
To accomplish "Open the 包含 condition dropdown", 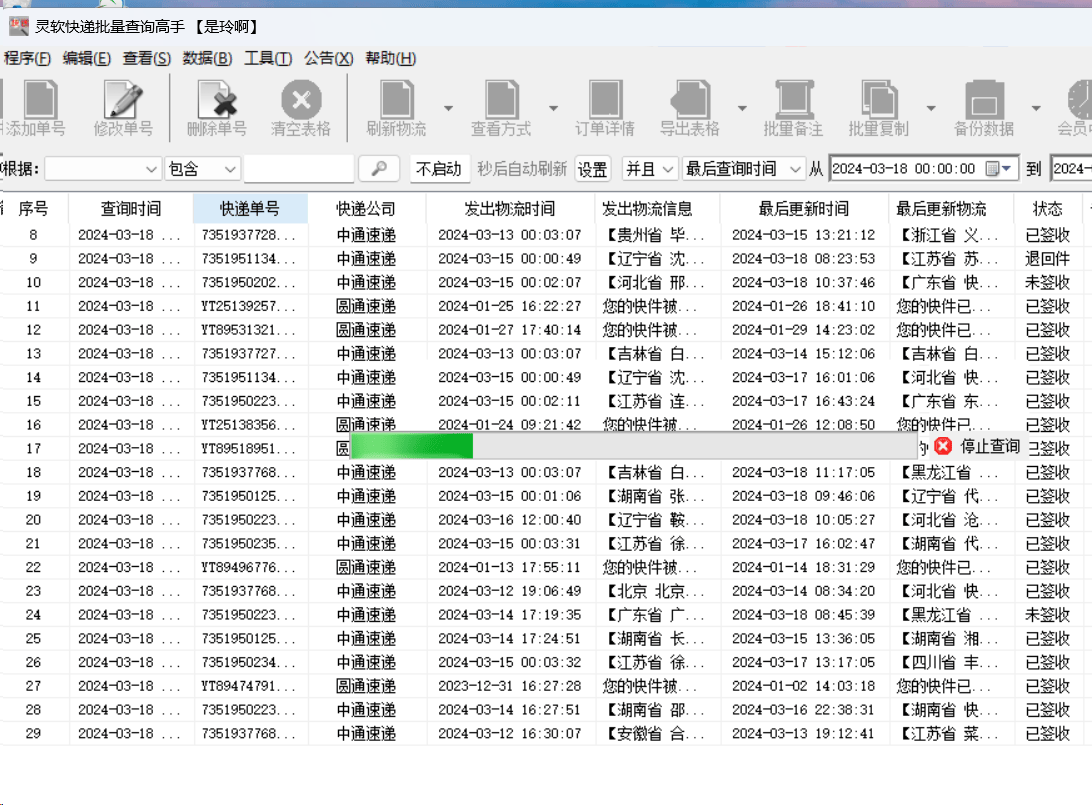I will click(202, 169).
